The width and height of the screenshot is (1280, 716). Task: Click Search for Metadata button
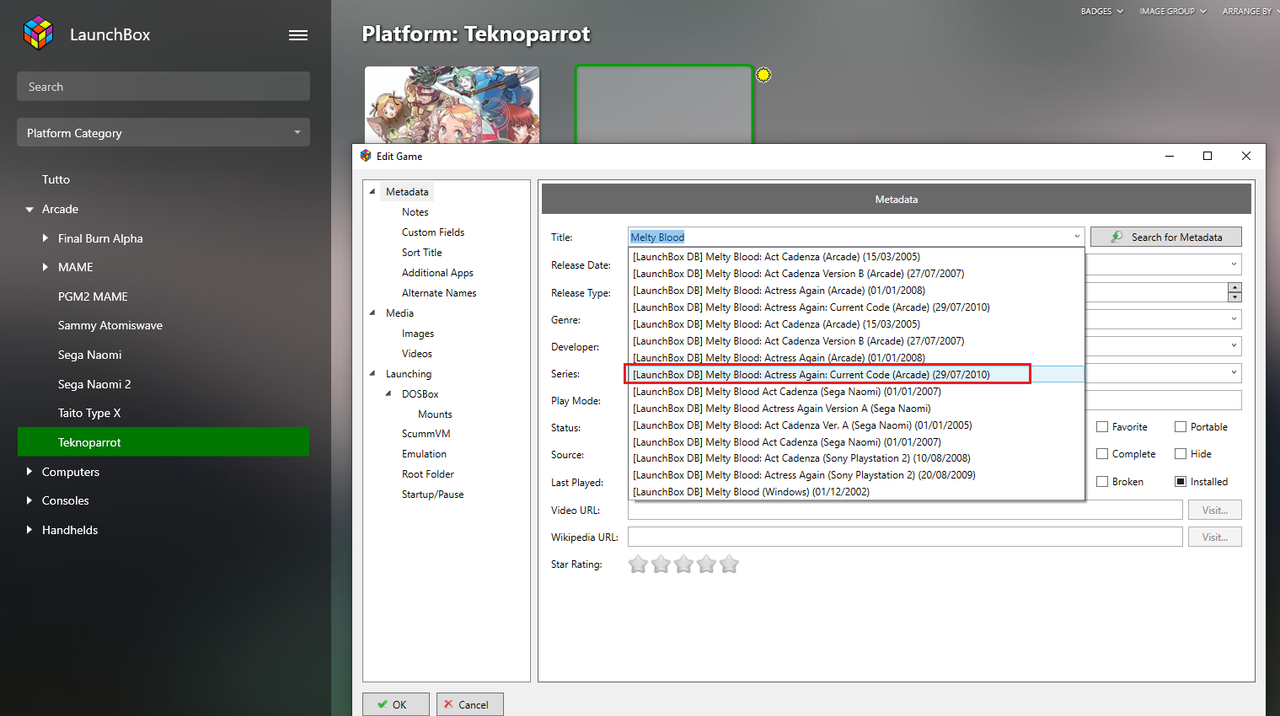pyautogui.click(x=1166, y=237)
